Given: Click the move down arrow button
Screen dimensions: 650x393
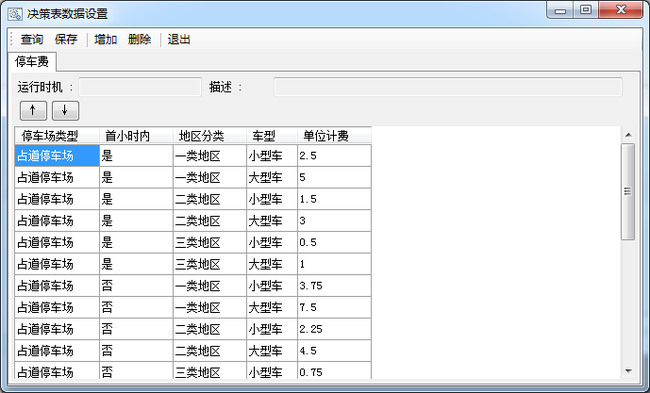Looking at the screenshot, I should point(65,111).
